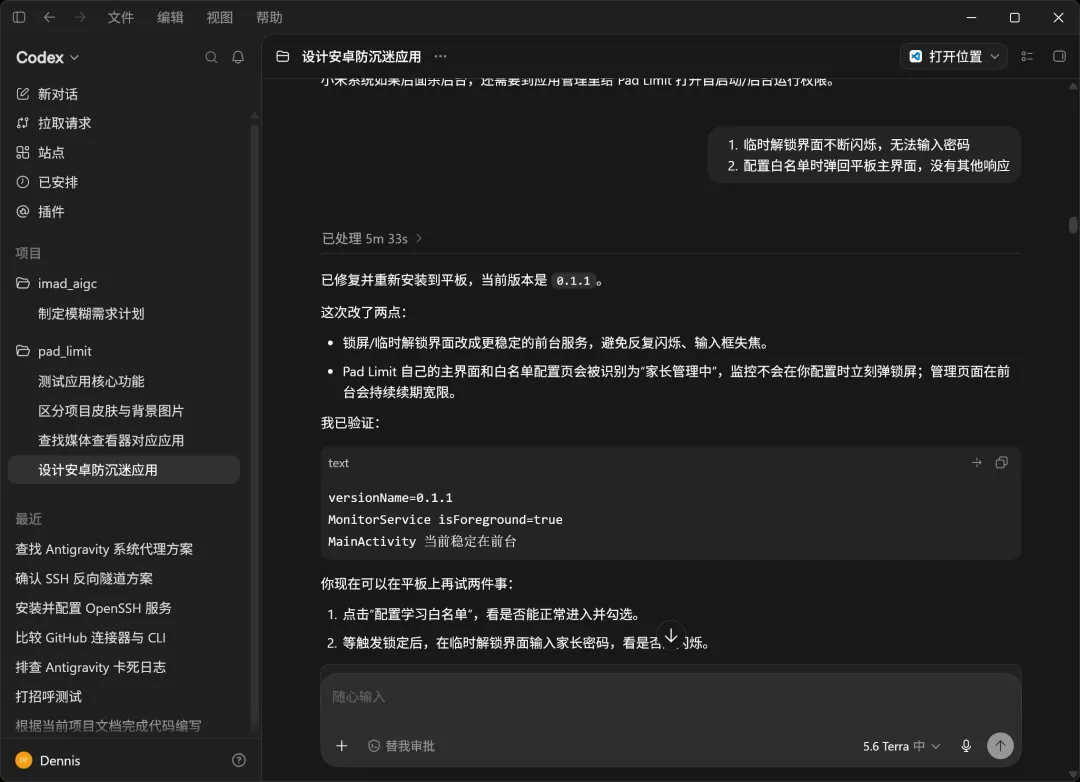Screen dimensions: 1080x782
Task: Open recent chat 查找 Antigravity 系统代理方案
Action: 104,549
